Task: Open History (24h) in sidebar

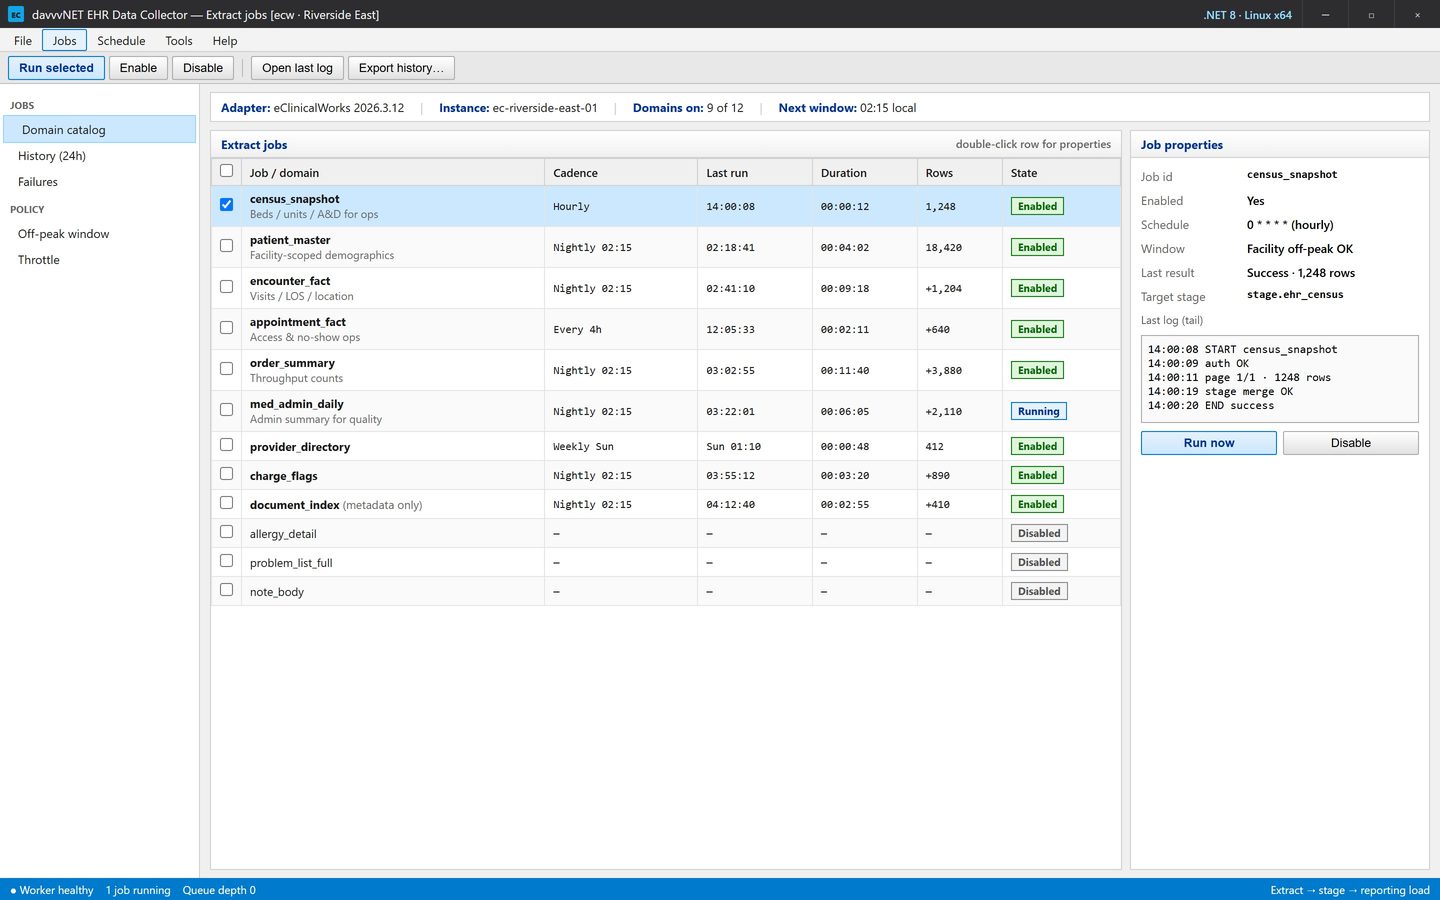Action: pos(100,156)
